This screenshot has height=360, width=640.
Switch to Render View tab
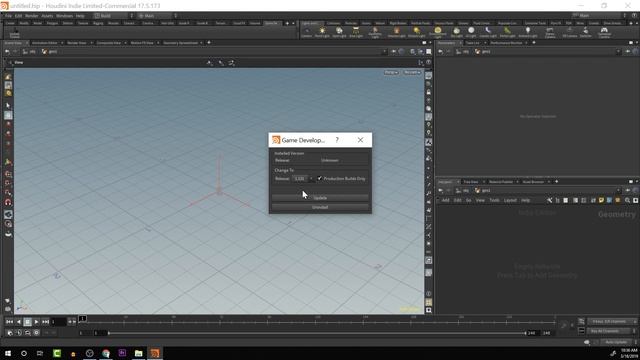77,43
